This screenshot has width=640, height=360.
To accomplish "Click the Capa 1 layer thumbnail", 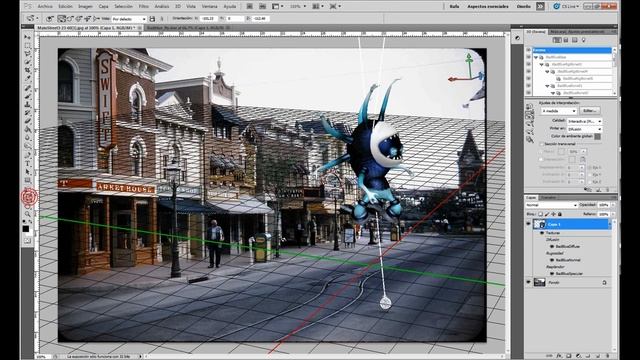I will click(x=540, y=224).
